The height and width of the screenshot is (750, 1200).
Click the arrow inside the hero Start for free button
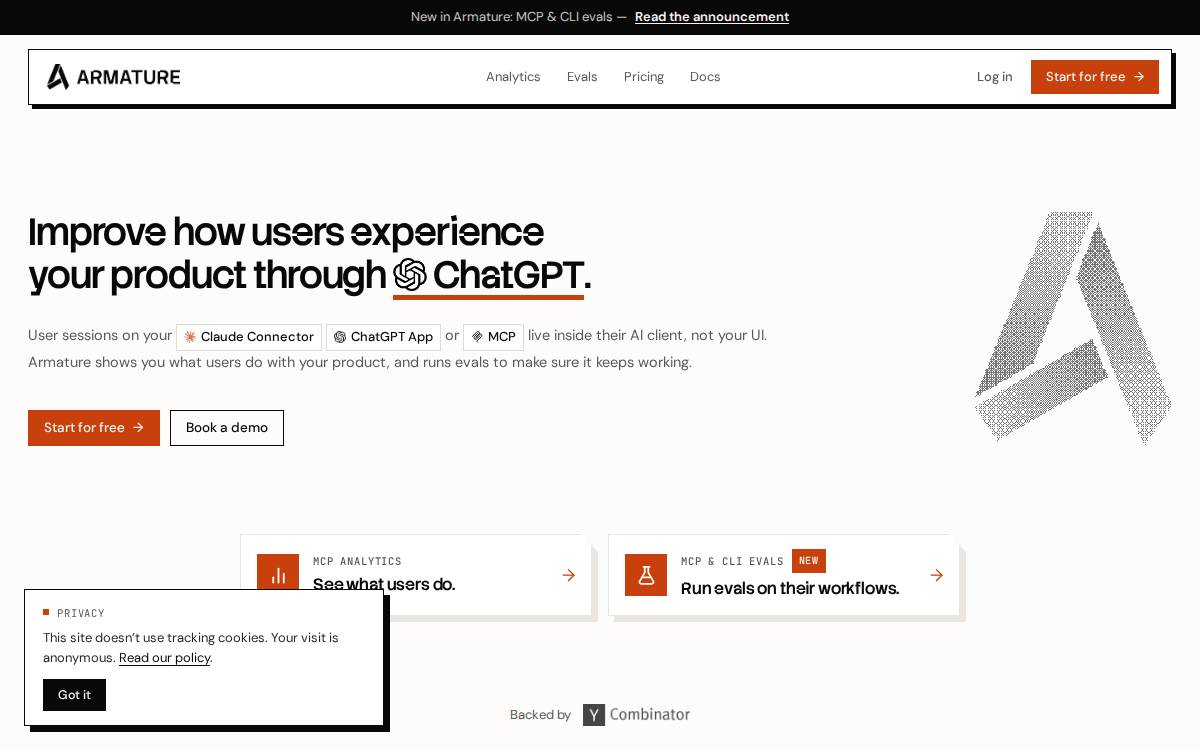click(138, 428)
